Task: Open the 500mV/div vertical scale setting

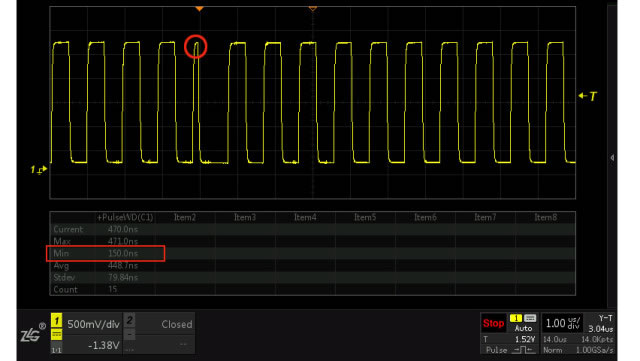Action: 93,324
